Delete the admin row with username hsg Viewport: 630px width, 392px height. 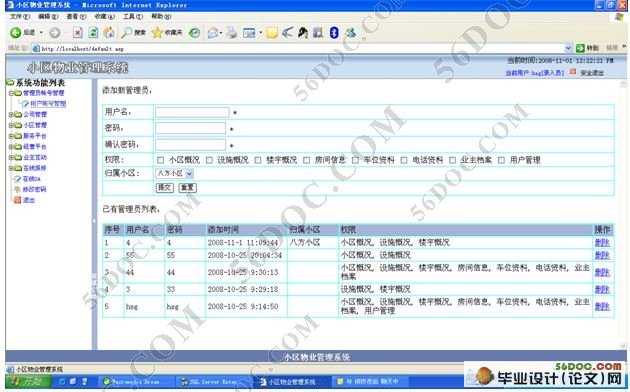(x=602, y=306)
